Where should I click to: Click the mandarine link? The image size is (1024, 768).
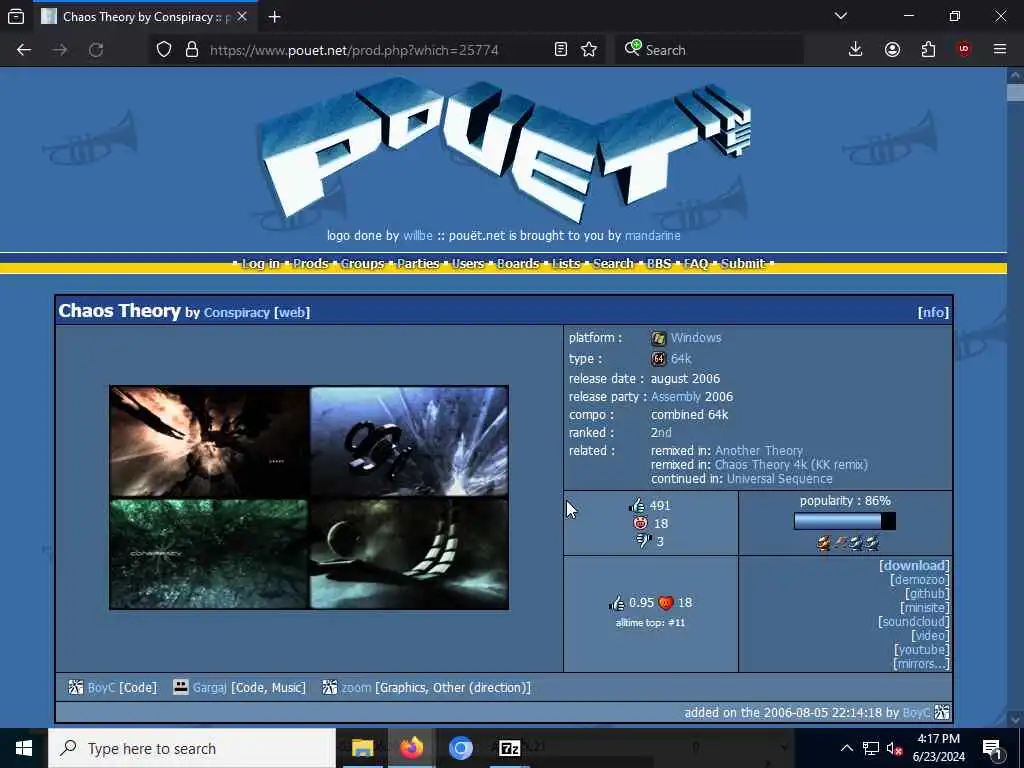[x=652, y=236]
